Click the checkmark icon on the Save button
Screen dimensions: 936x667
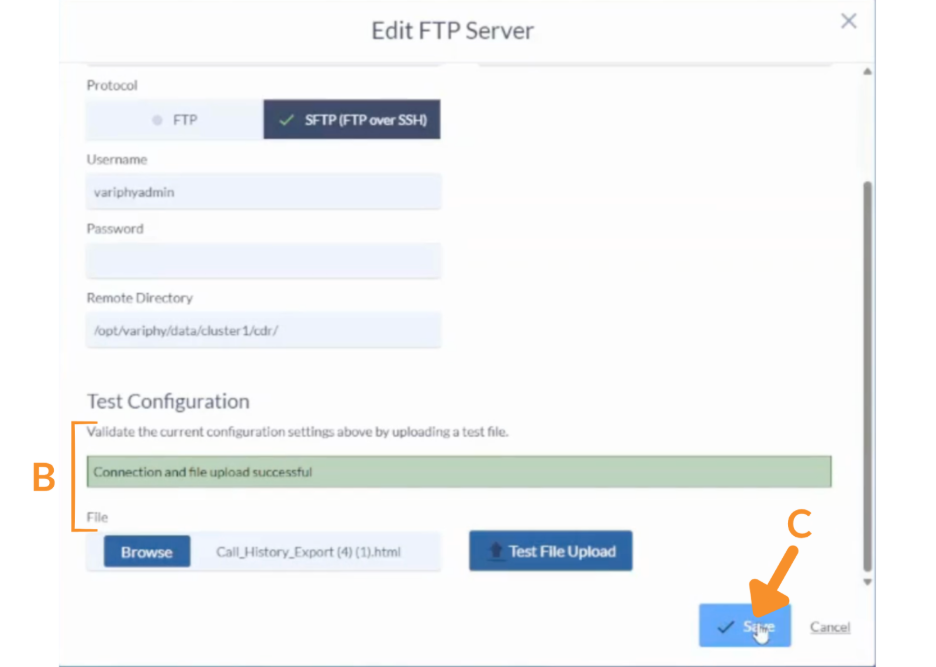pos(725,626)
